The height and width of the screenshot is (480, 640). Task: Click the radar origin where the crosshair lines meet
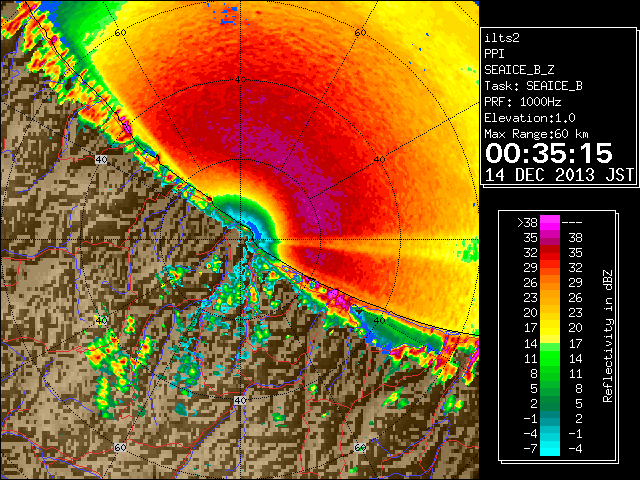(x=240, y=240)
